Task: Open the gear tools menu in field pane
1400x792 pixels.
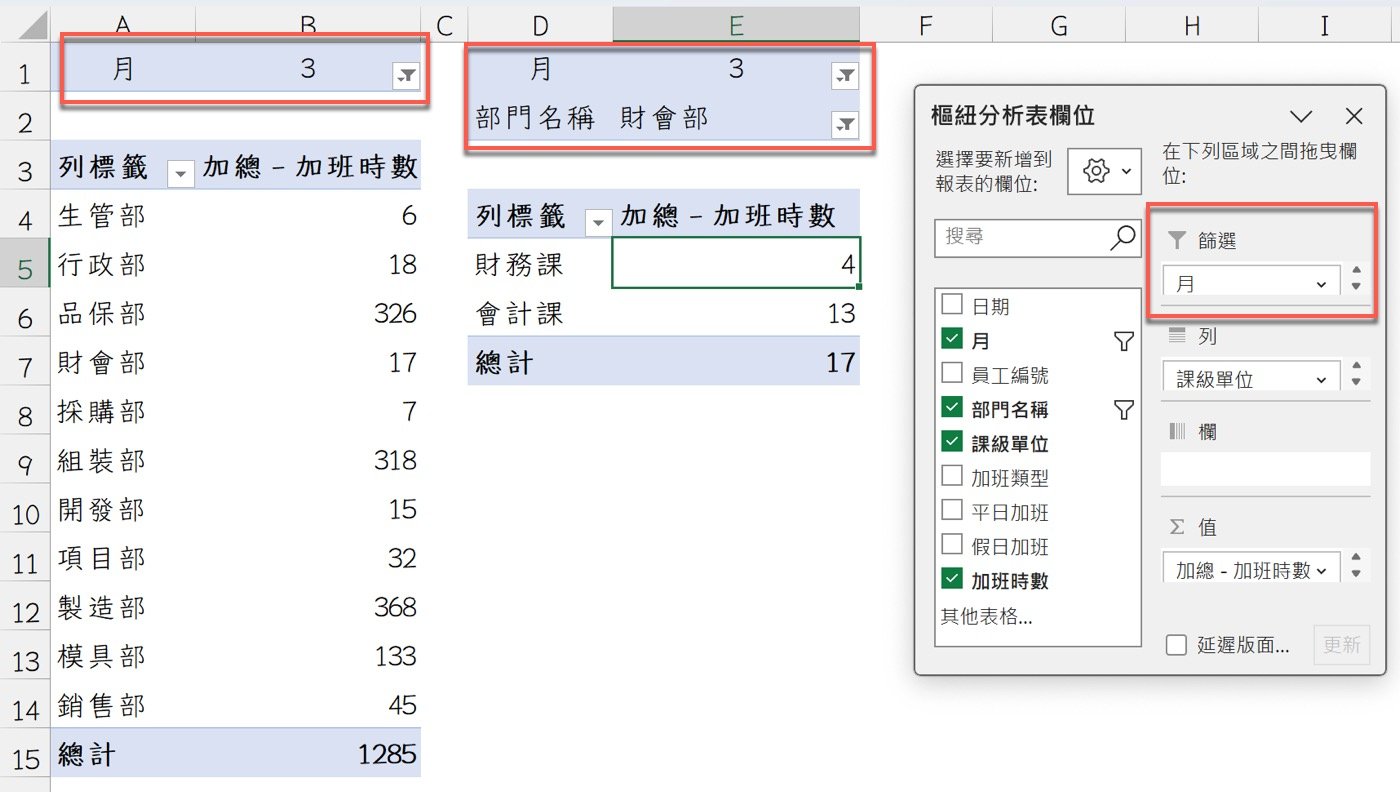Action: point(1104,172)
